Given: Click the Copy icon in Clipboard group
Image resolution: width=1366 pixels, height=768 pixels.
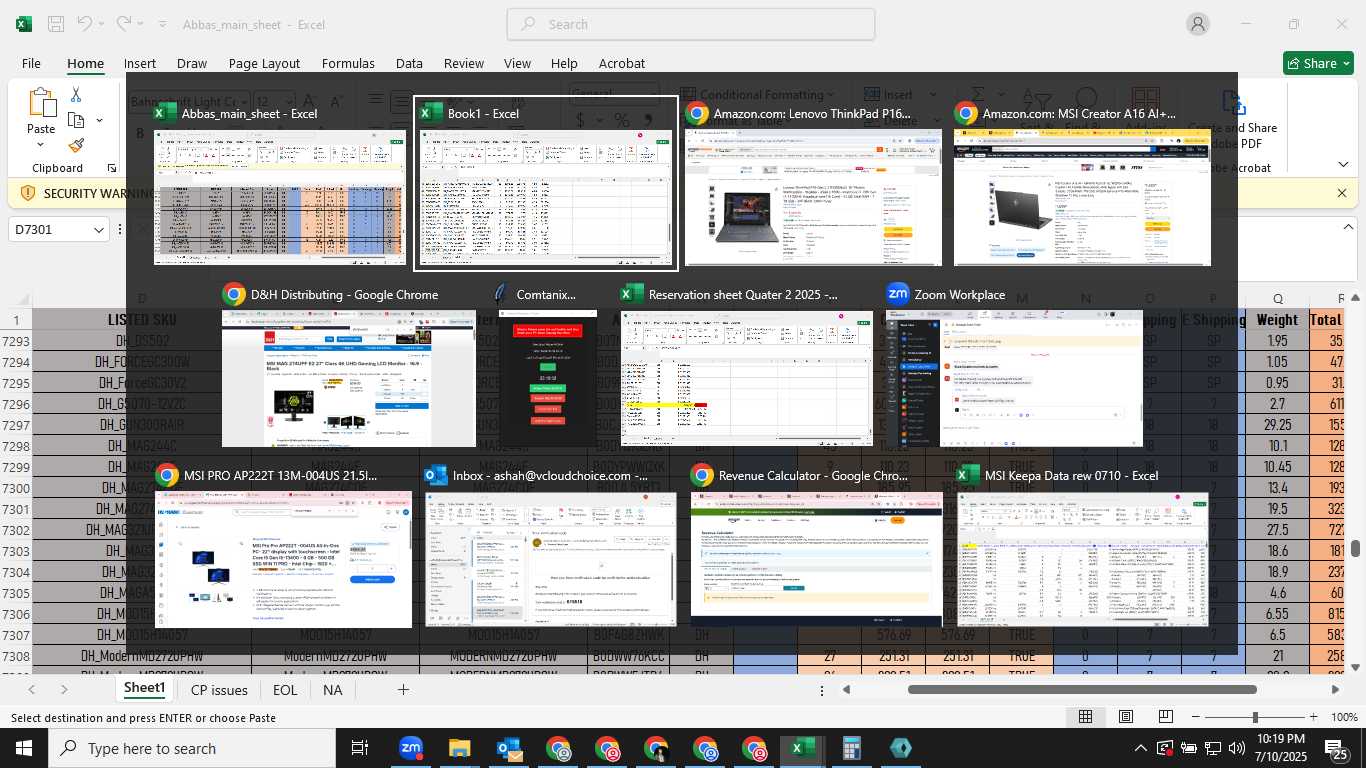Looking at the screenshot, I should 76,120.
